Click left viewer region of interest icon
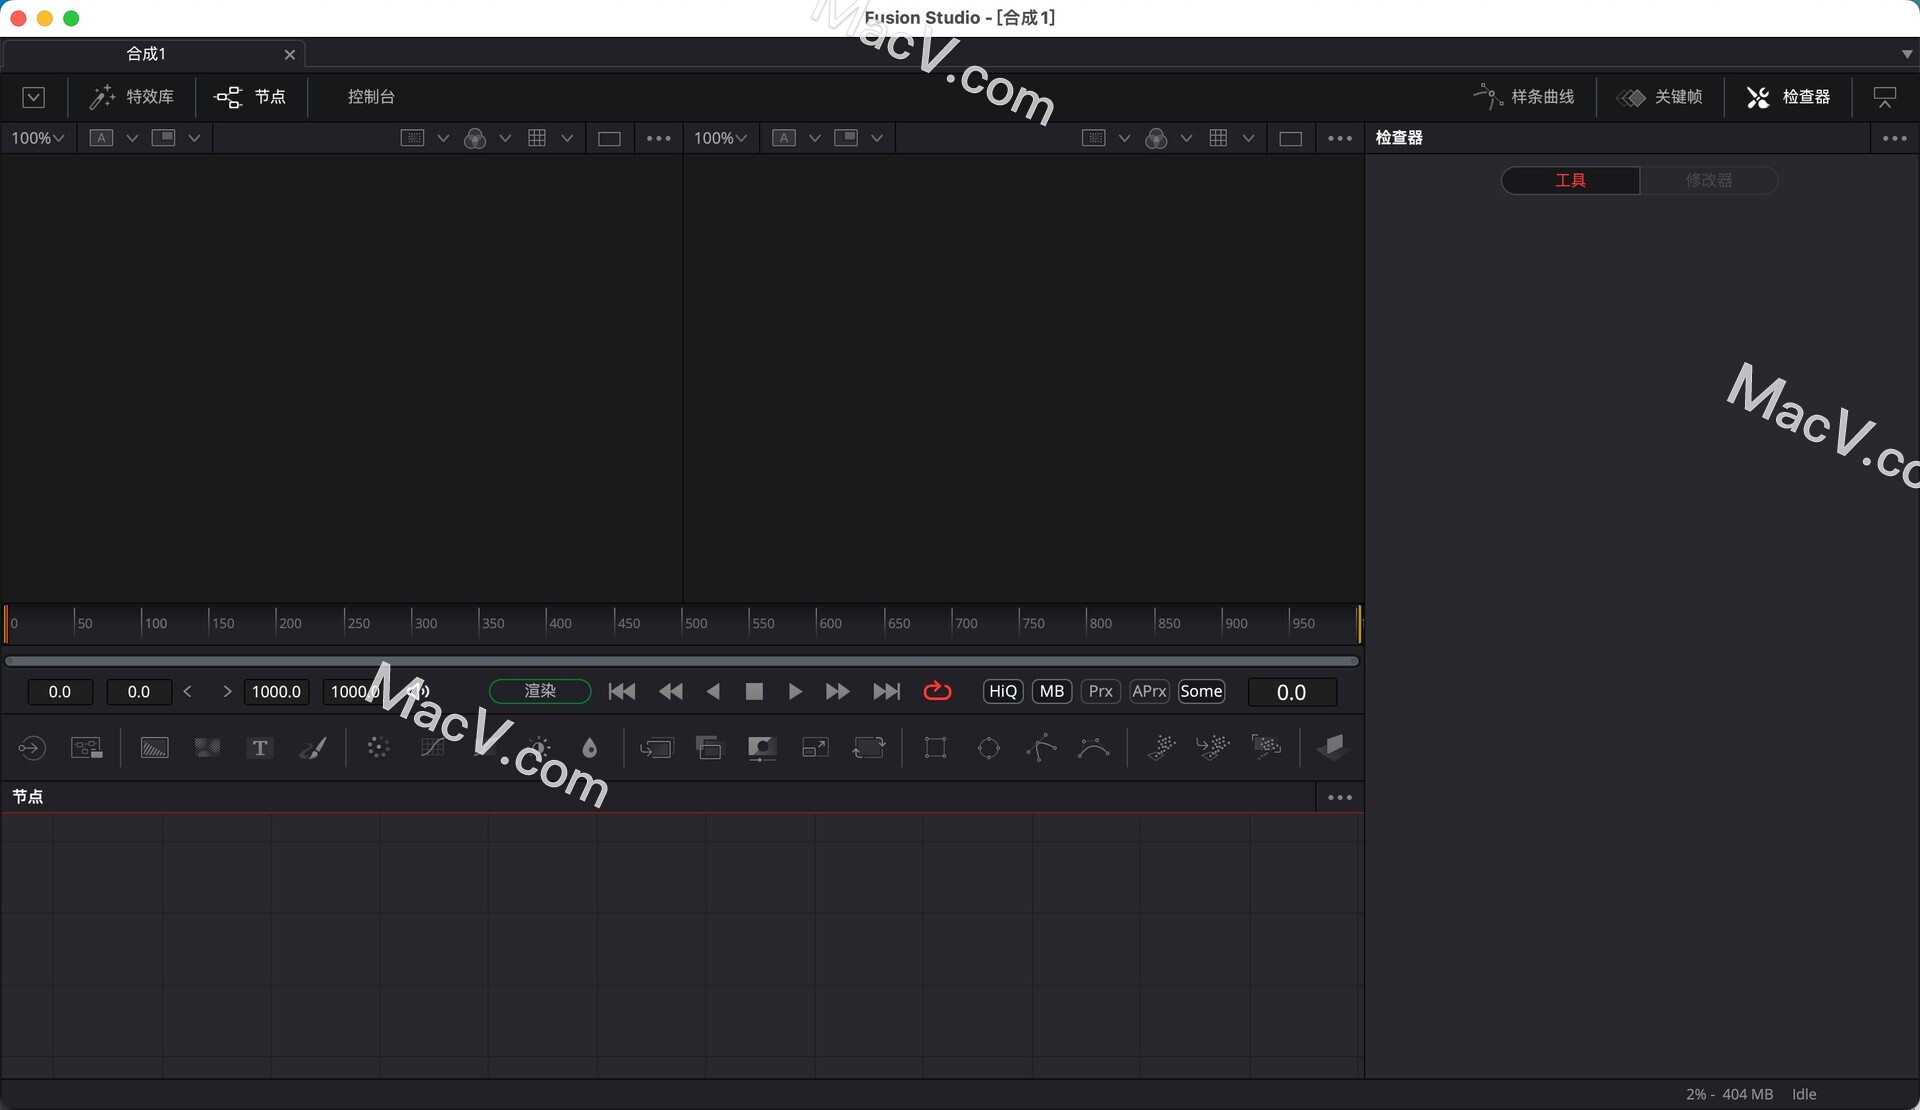Viewport: 1920px width, 1110px height. (412, 138)
